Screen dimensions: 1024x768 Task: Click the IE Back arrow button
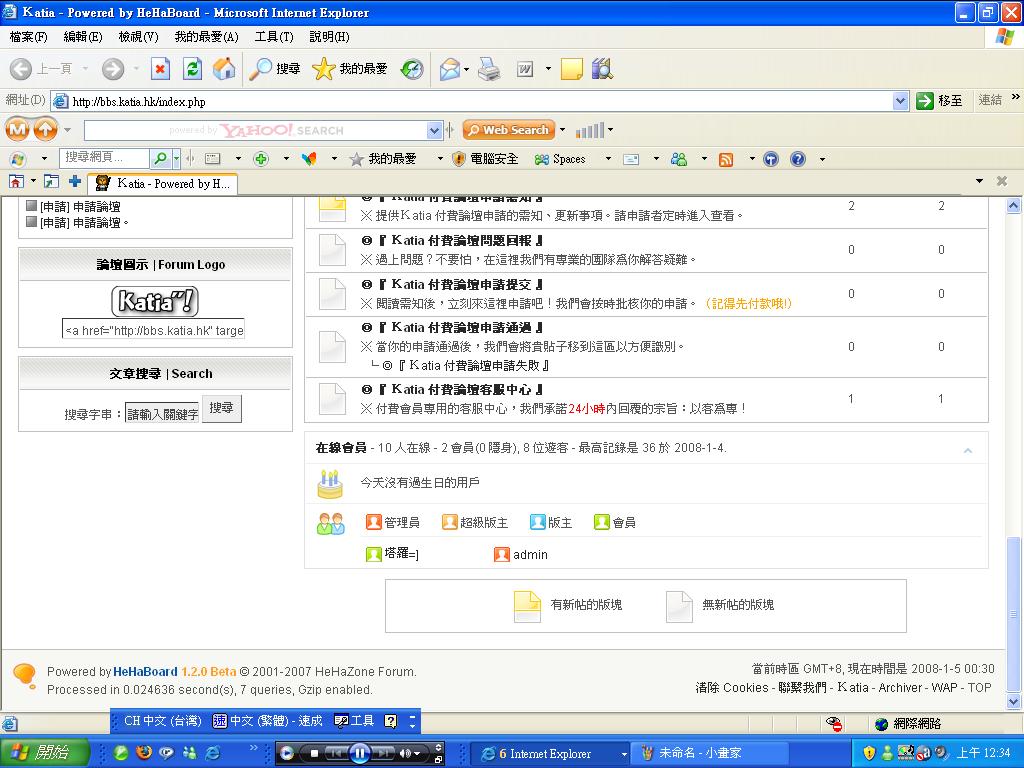(x=21, y=69)
